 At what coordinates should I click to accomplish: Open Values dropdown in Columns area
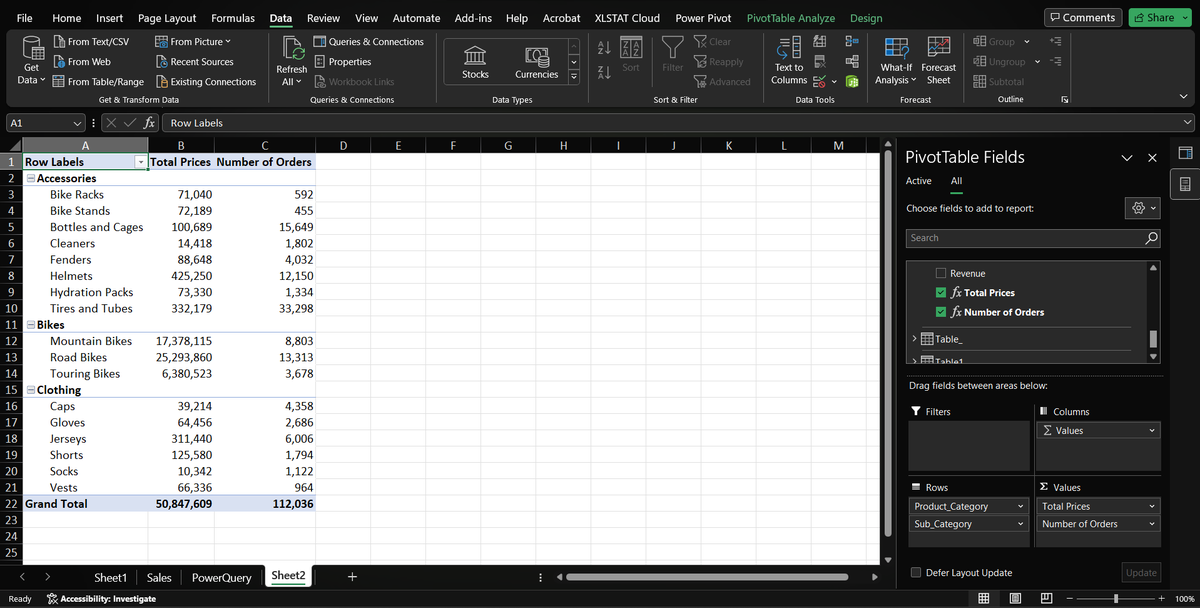[x=1152, y=431]
